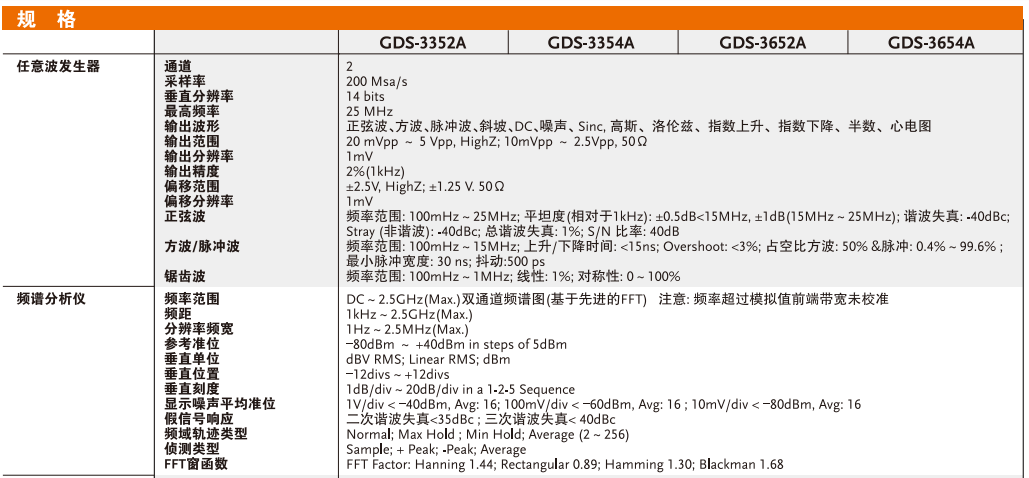Click the 偏移分辨率 row label
This screenshot has width=1029, height=478.
point(198,202)
